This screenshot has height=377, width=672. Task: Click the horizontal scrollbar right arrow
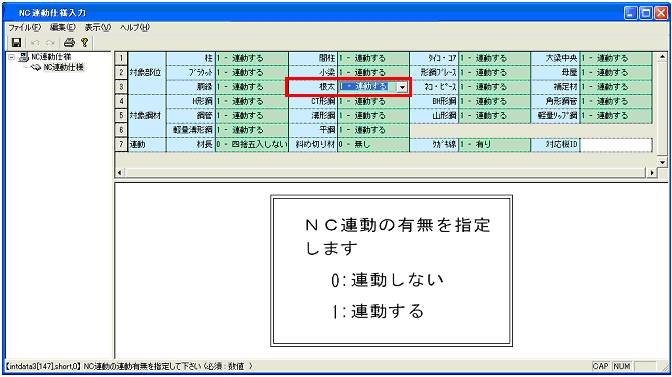tap(652, 173)
